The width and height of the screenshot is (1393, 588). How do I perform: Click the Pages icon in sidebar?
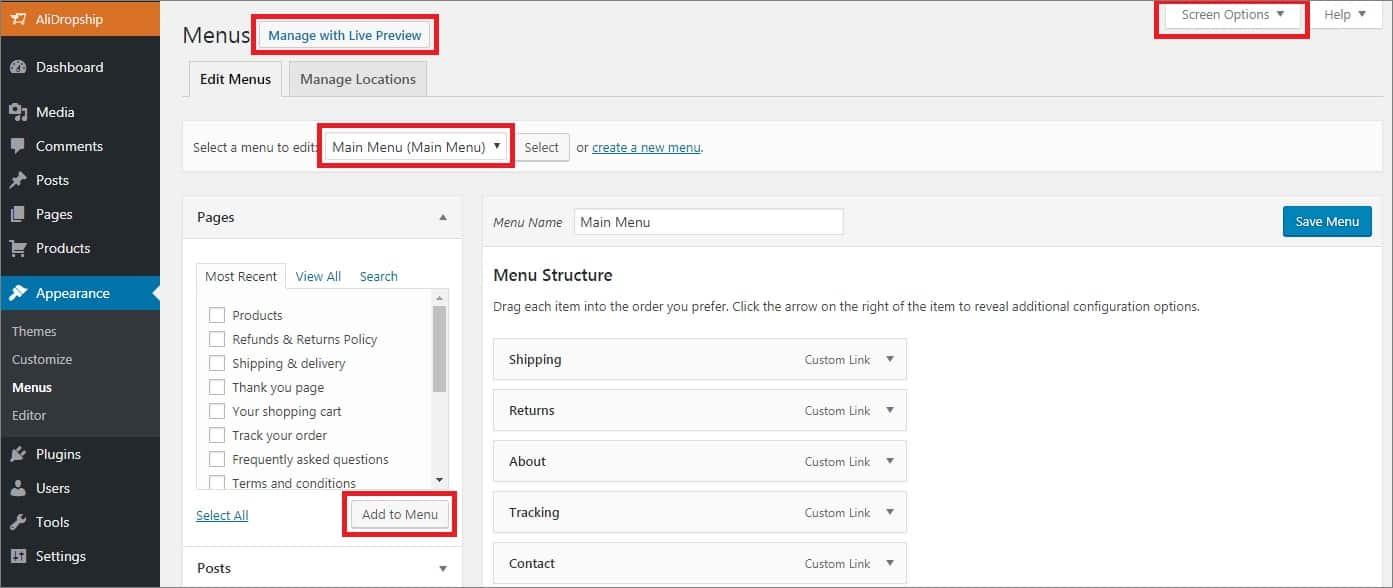click(x=18, y=214)
